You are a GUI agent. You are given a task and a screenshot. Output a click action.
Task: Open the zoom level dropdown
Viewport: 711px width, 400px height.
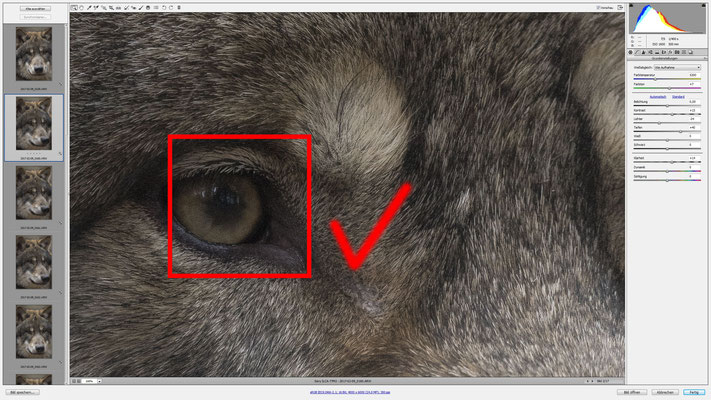click(x=99, y=381)
